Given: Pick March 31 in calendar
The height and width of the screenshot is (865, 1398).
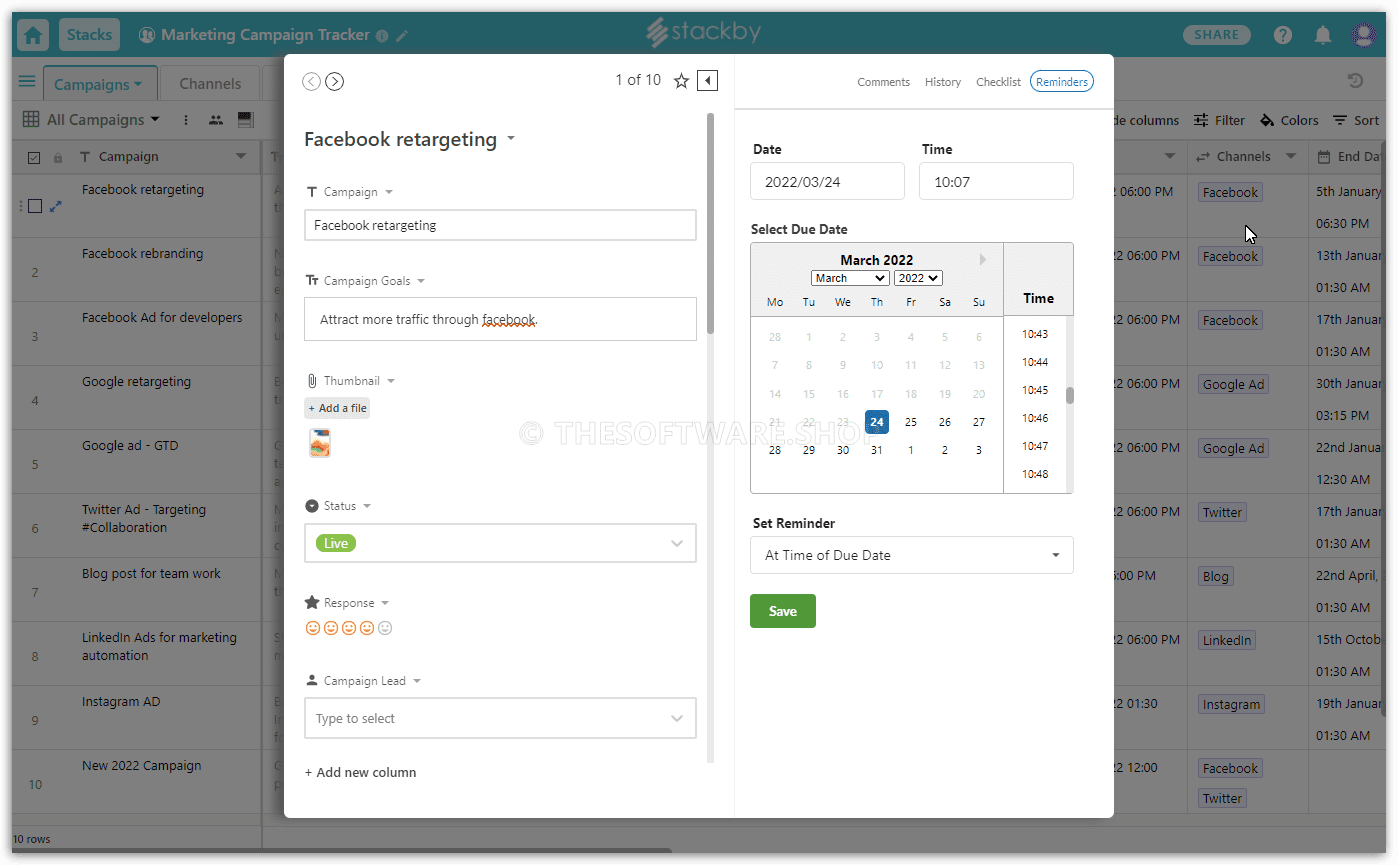Looking at the screenshot, I should coord(877,450).
